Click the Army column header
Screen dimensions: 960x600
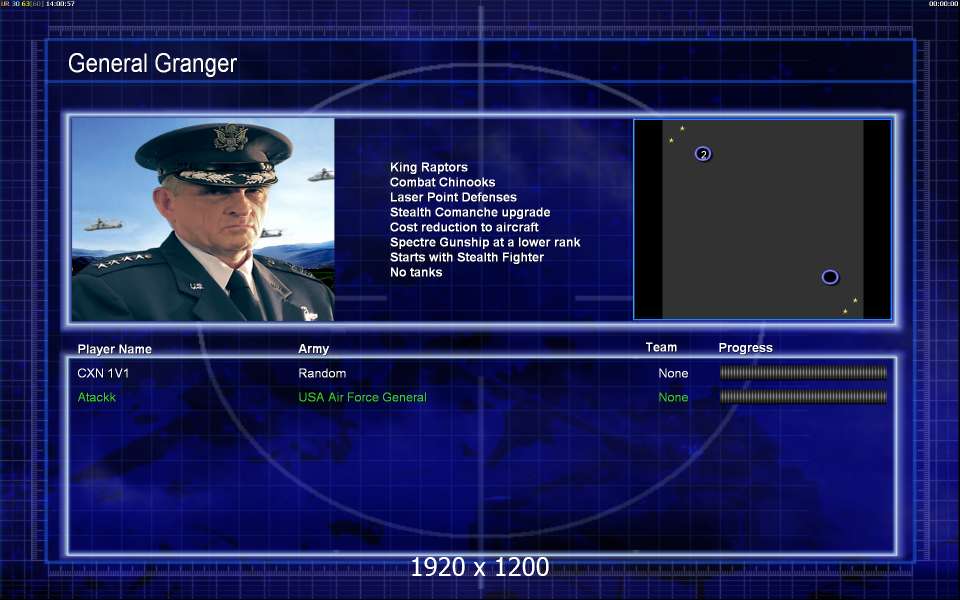pyautogui.click(x=313, y=349)
